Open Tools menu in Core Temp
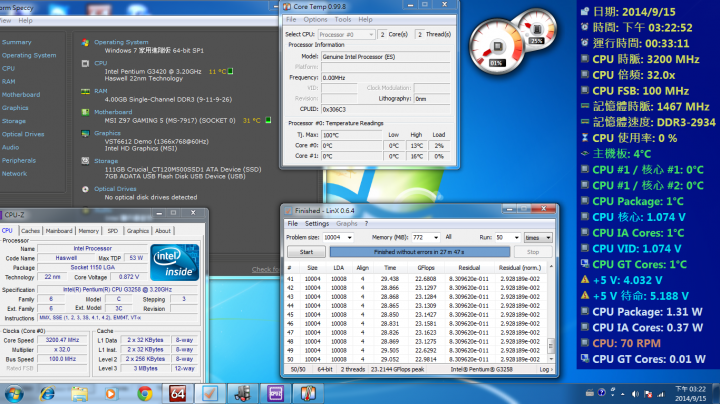The width and height of the screenshot is (720, 404). click(343, 20)
